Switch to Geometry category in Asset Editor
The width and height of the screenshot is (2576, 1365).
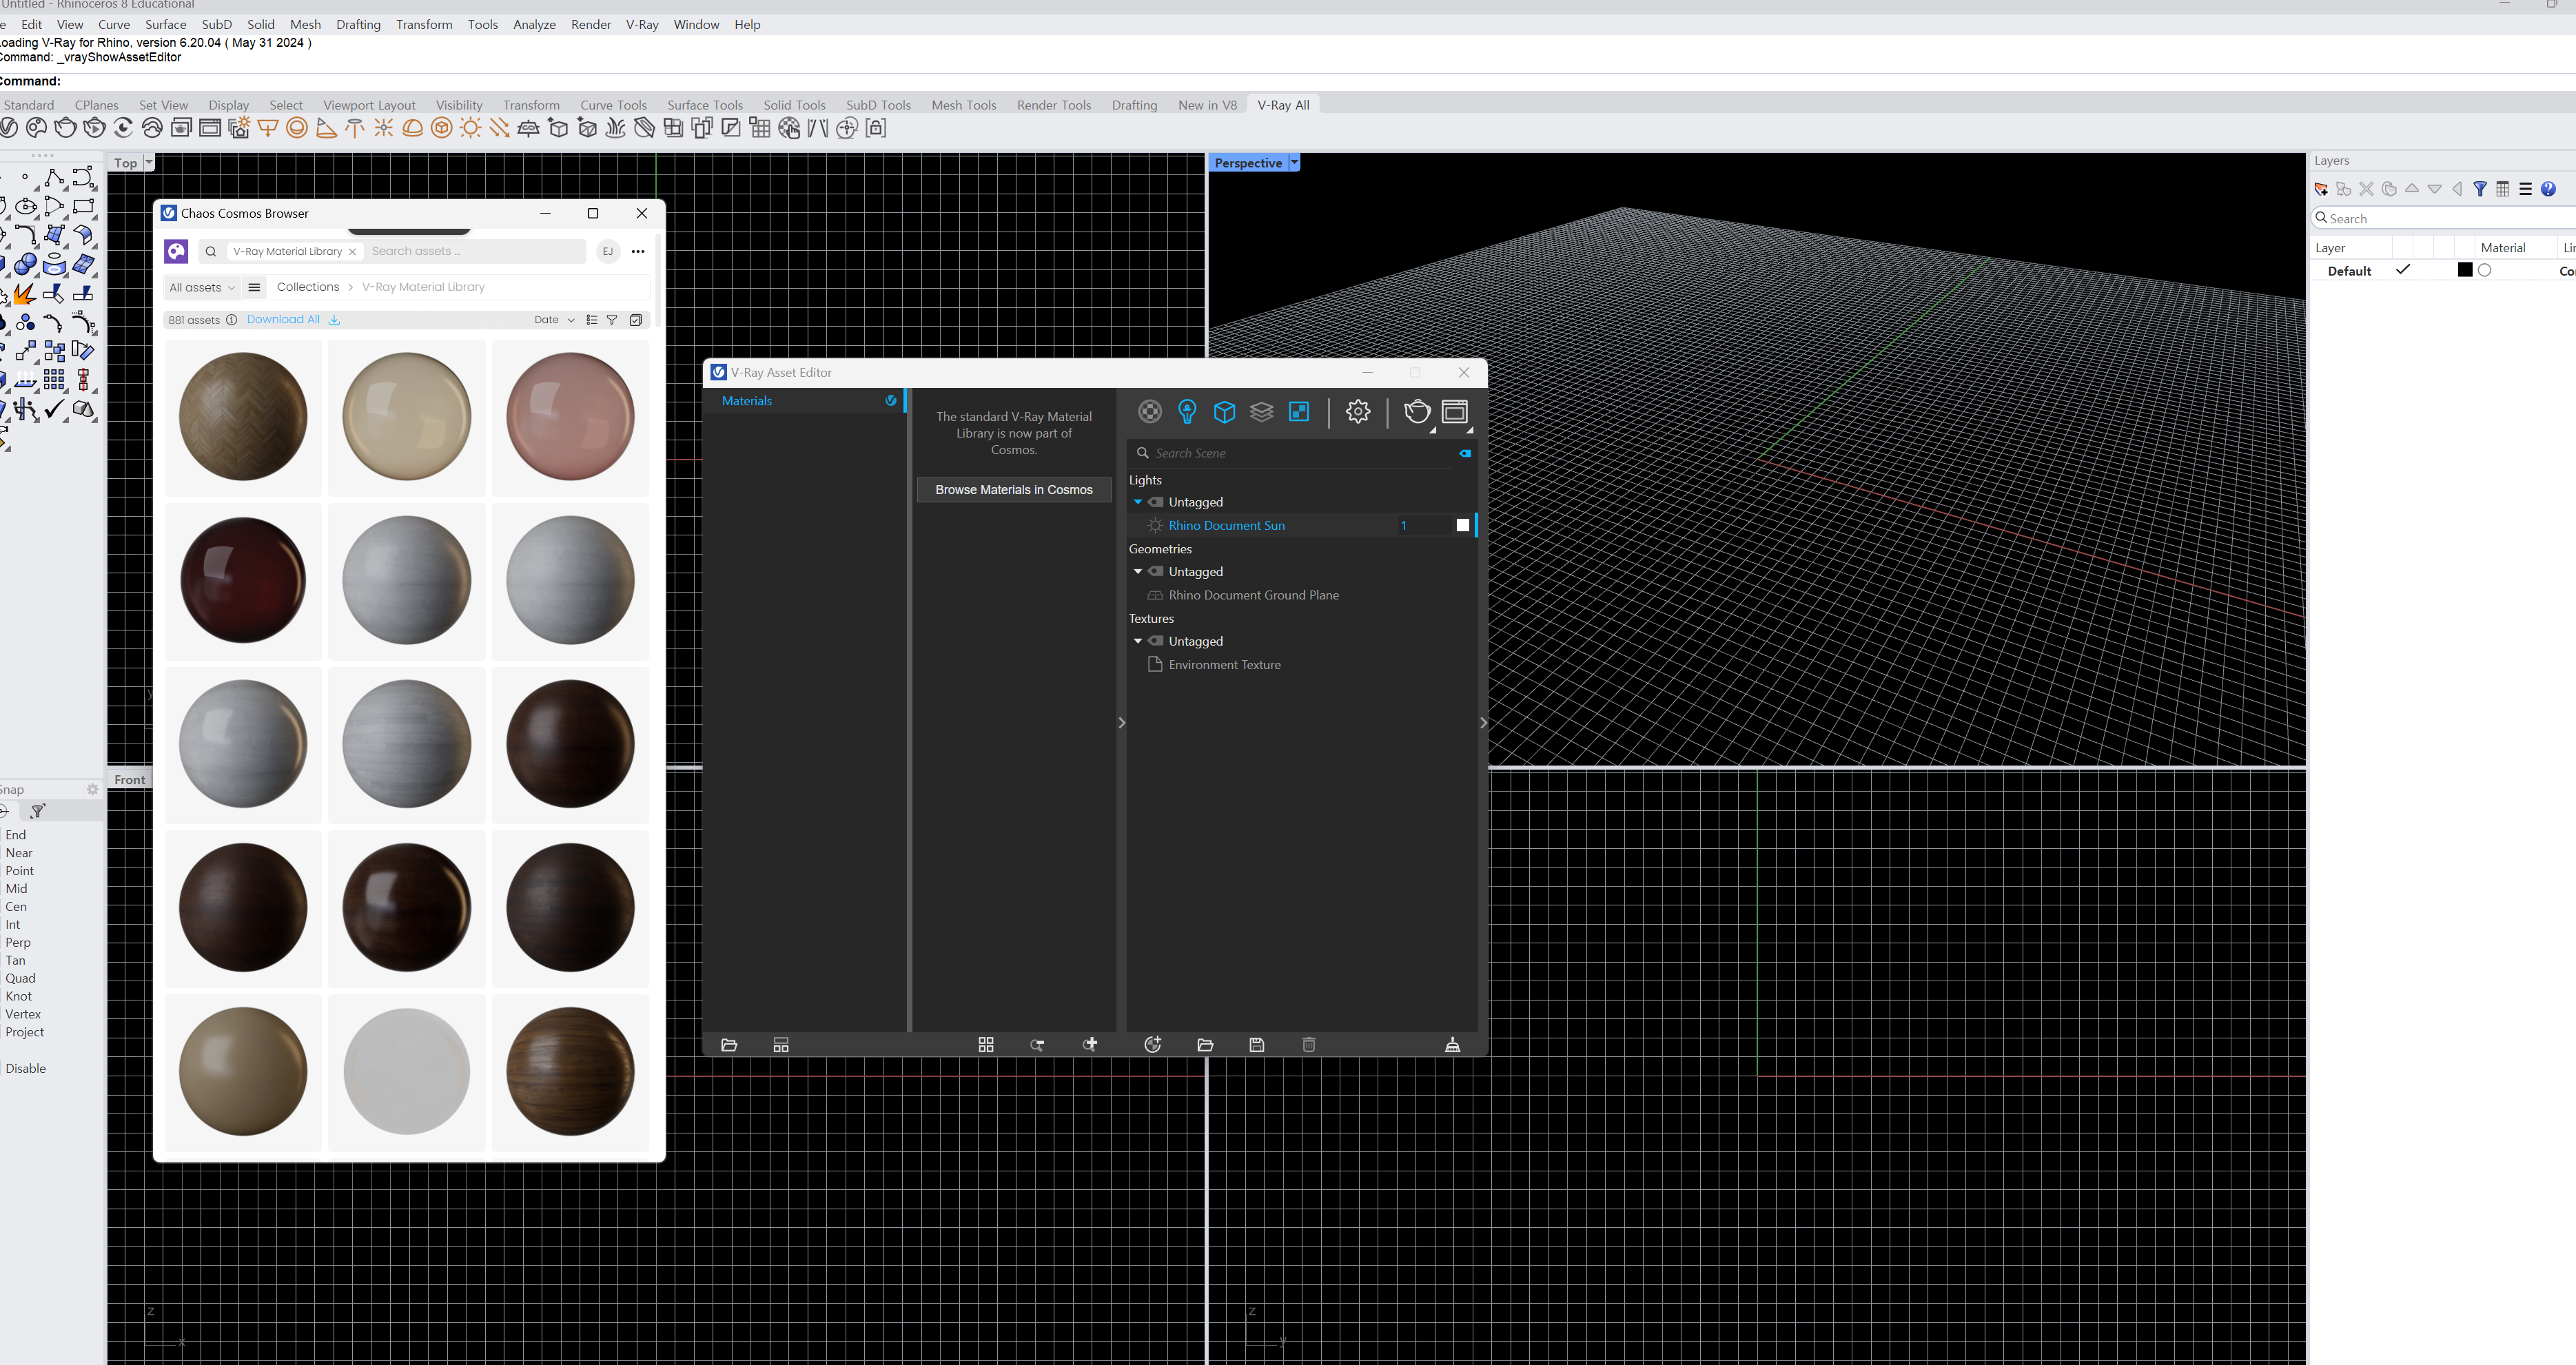pos(1224,412)
